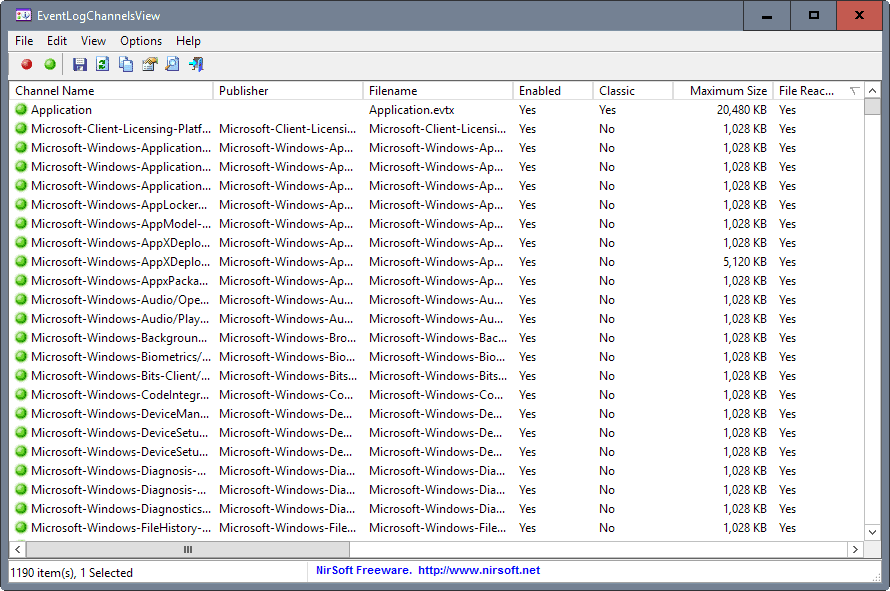Open the Help menu
Viewport: 890px width, 591px height.
(x=188, y=41)
